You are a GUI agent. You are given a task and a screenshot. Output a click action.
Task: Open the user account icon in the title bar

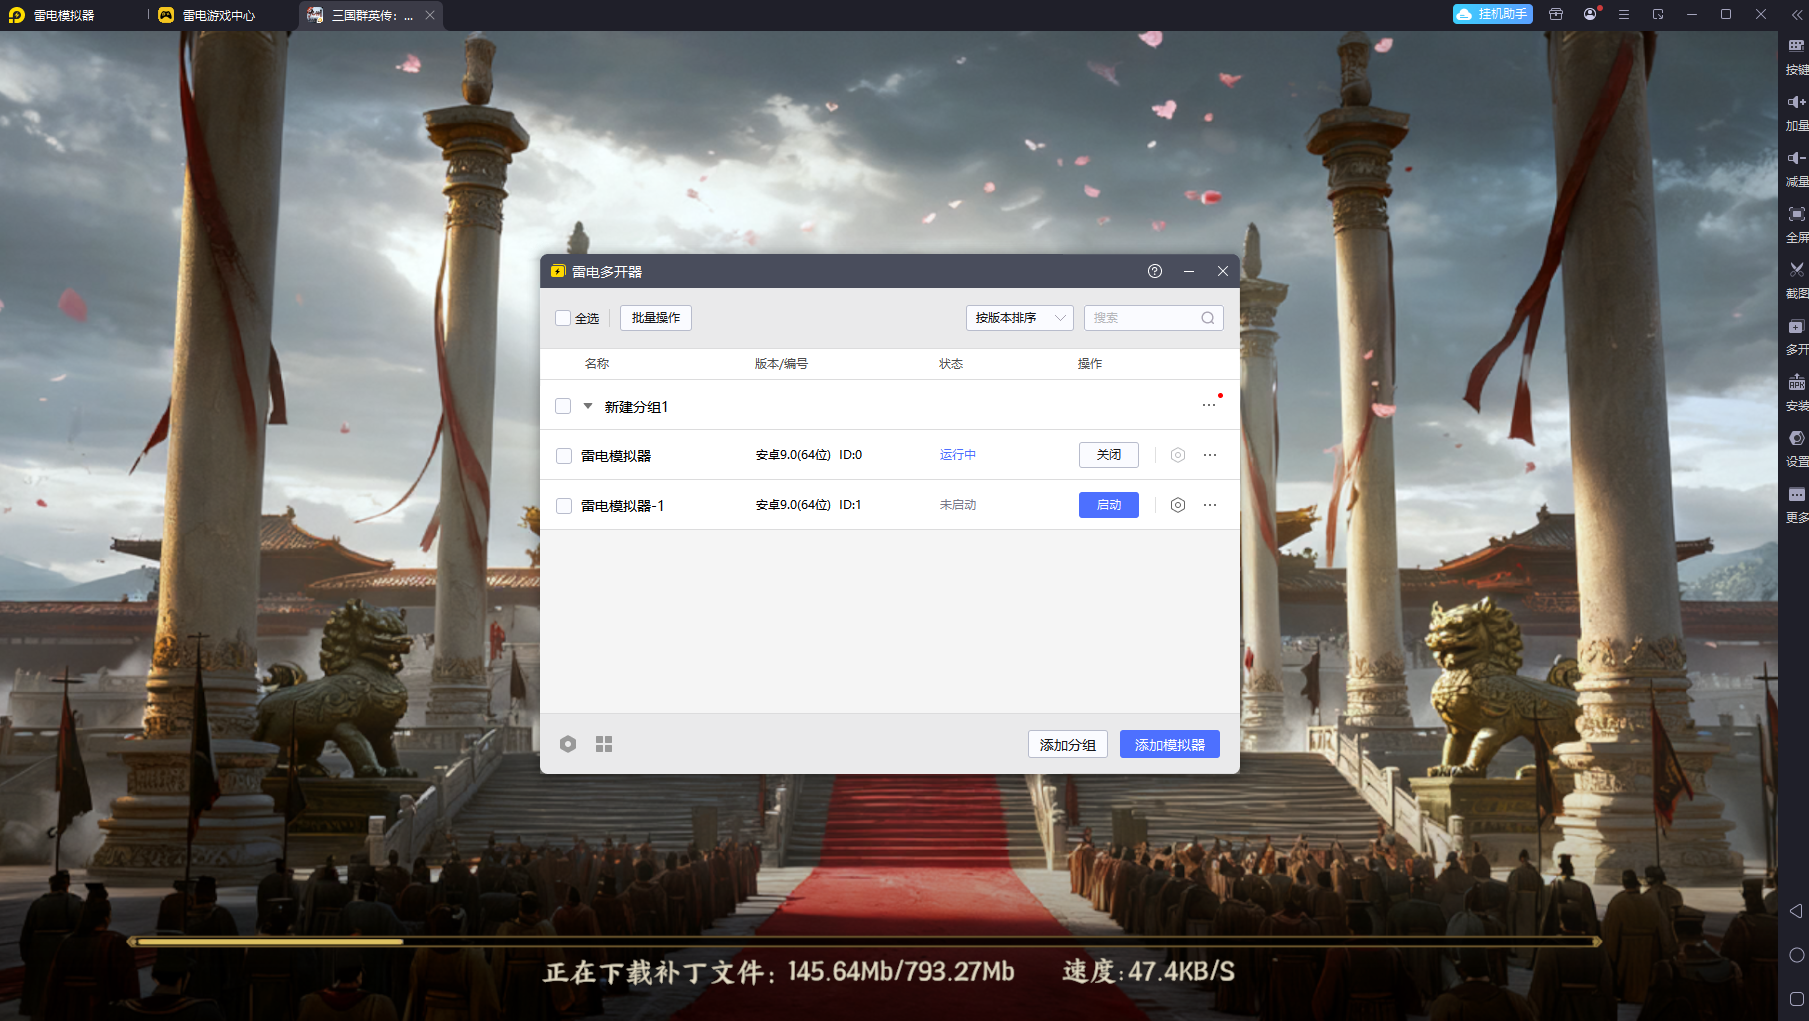pos(1590,14)
